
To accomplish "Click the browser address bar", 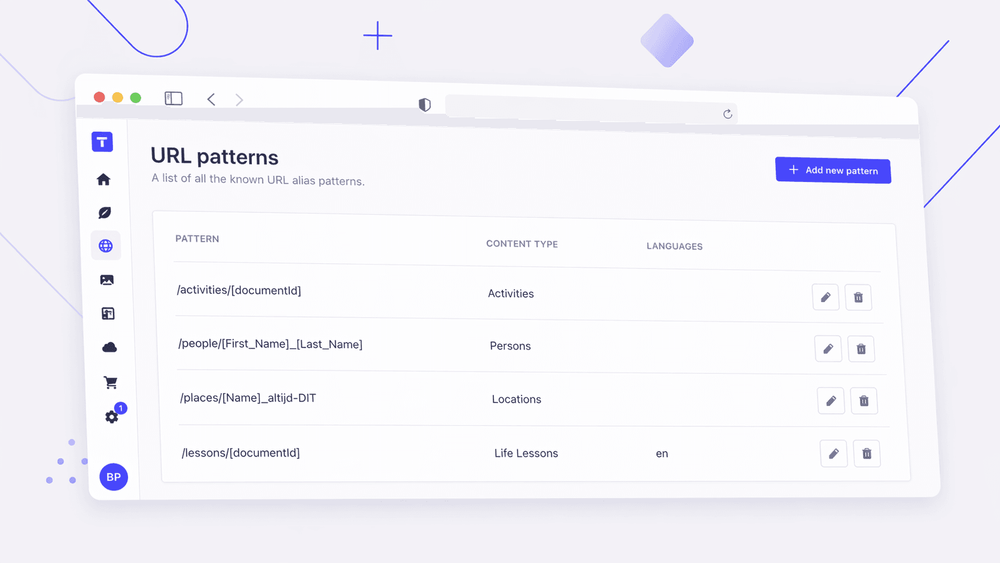I will pos(591,108).
